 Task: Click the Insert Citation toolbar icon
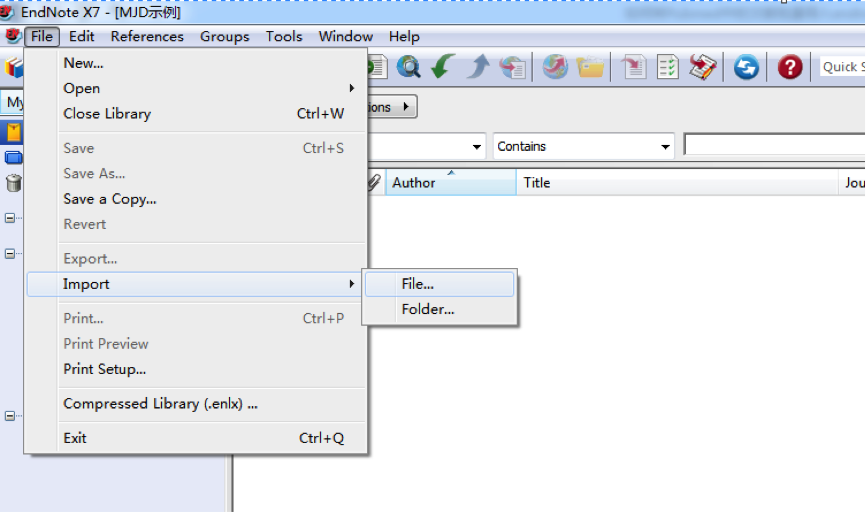point(634,67)
